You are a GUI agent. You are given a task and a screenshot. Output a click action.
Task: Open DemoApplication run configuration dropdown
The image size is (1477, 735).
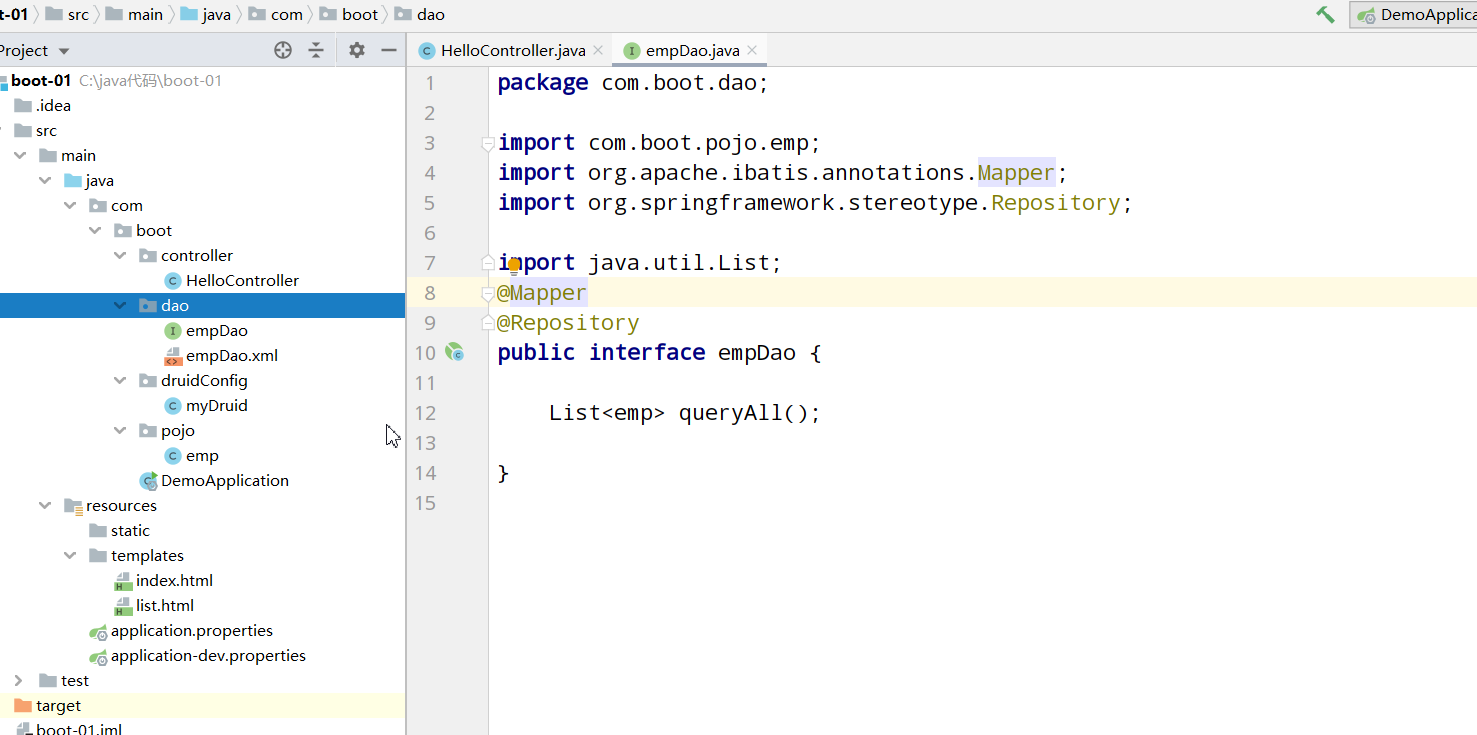[1414, 15]
